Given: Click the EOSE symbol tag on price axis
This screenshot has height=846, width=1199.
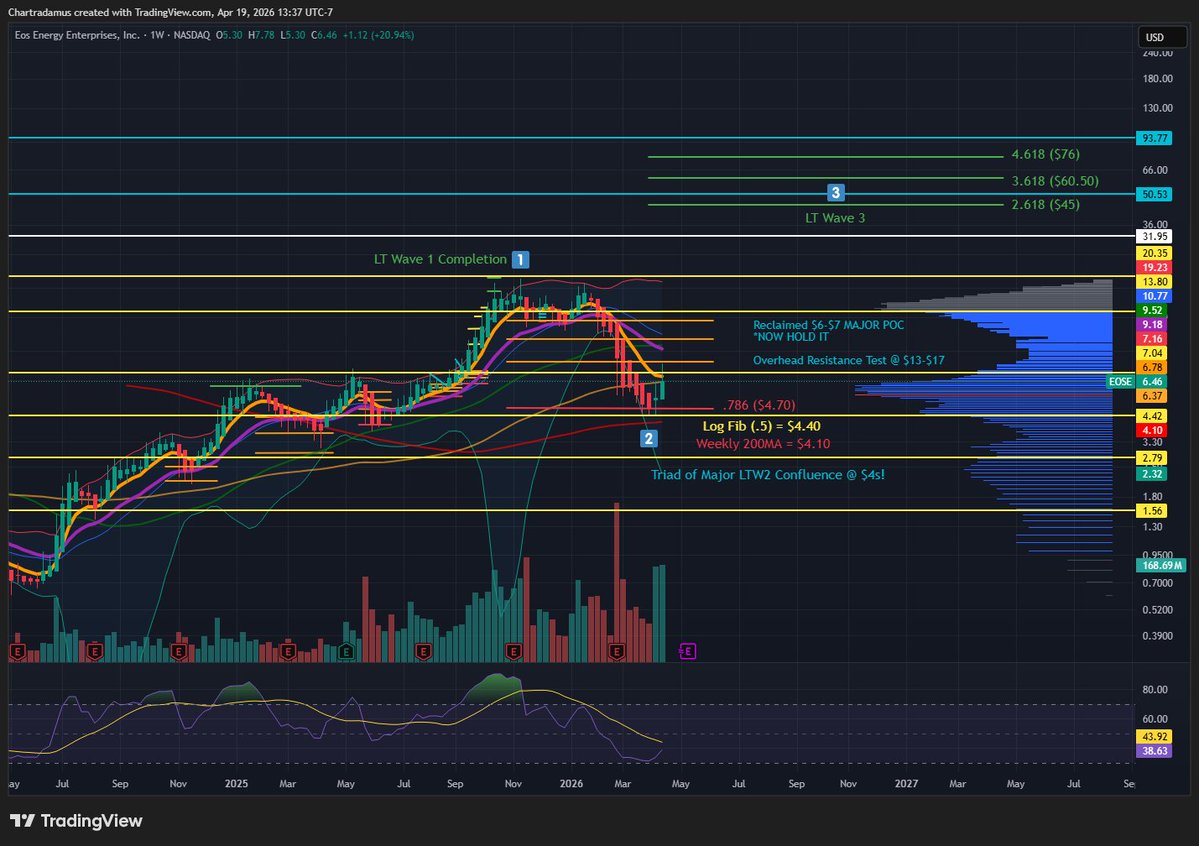Looking at the screenshot, I should coord(1120,382).
